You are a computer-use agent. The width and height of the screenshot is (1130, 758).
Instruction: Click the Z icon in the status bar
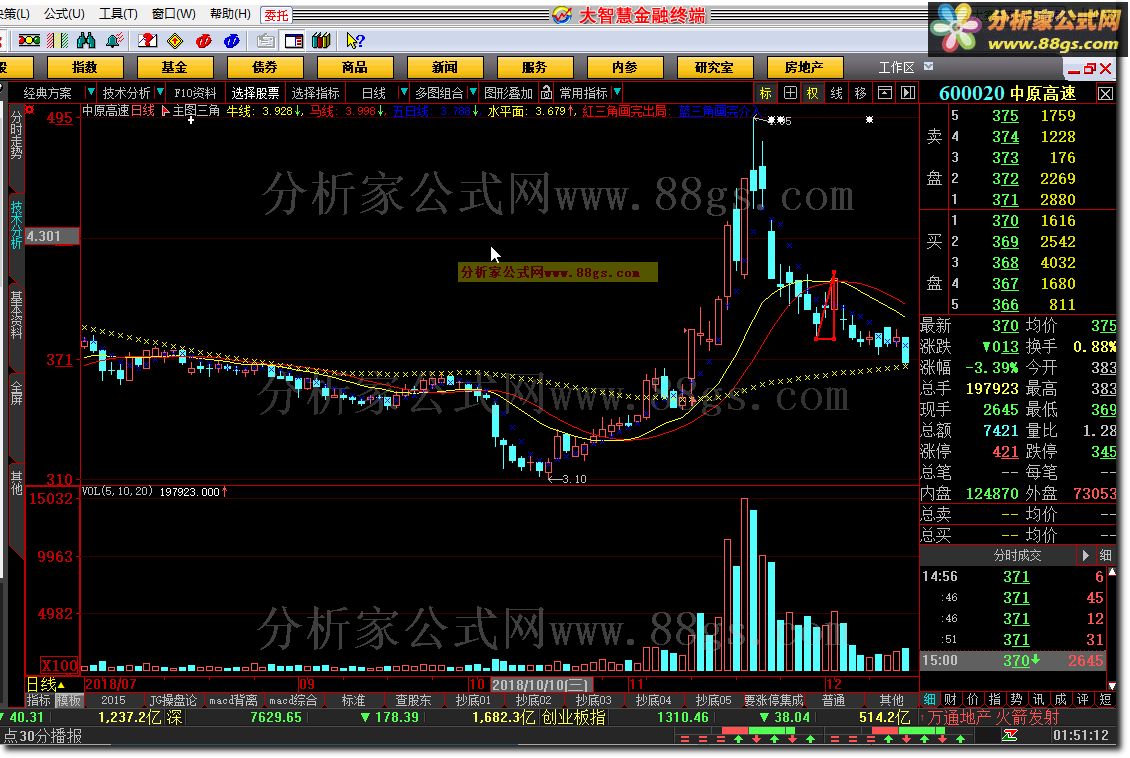(1010, 735)
